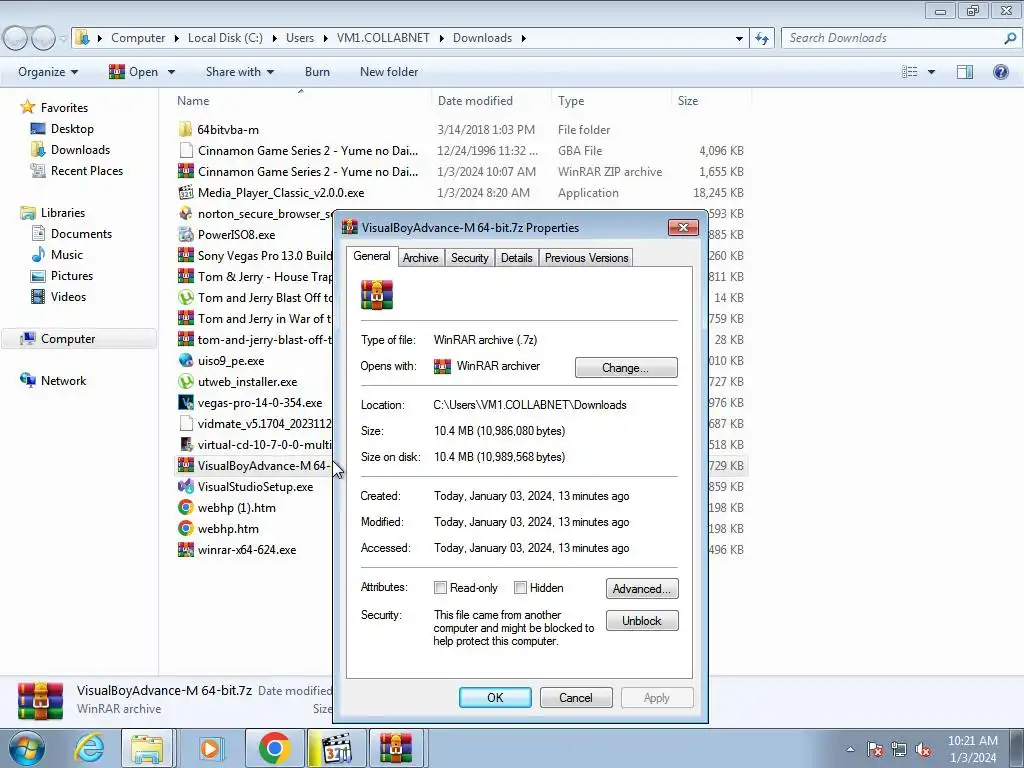Image resolution: width=1024 pixels, height=768 pixels.
Task: Switch to the Archive tab
Action: click(421, 258)
